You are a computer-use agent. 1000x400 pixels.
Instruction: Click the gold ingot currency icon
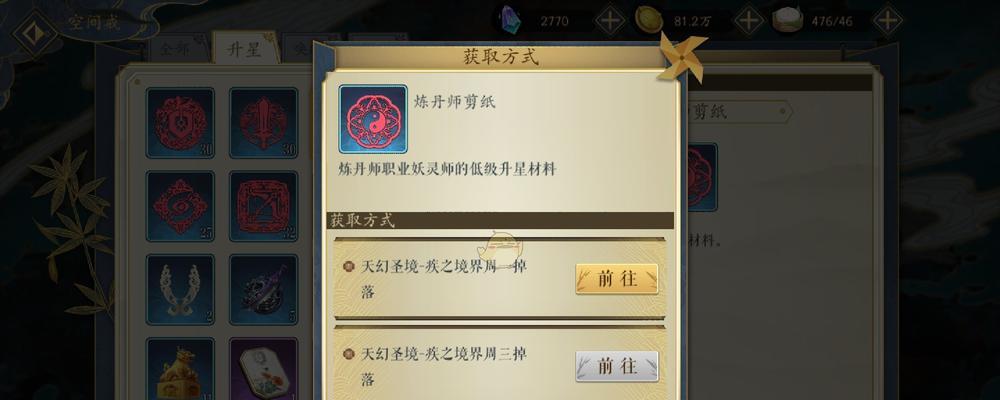[x=649, y=20]
